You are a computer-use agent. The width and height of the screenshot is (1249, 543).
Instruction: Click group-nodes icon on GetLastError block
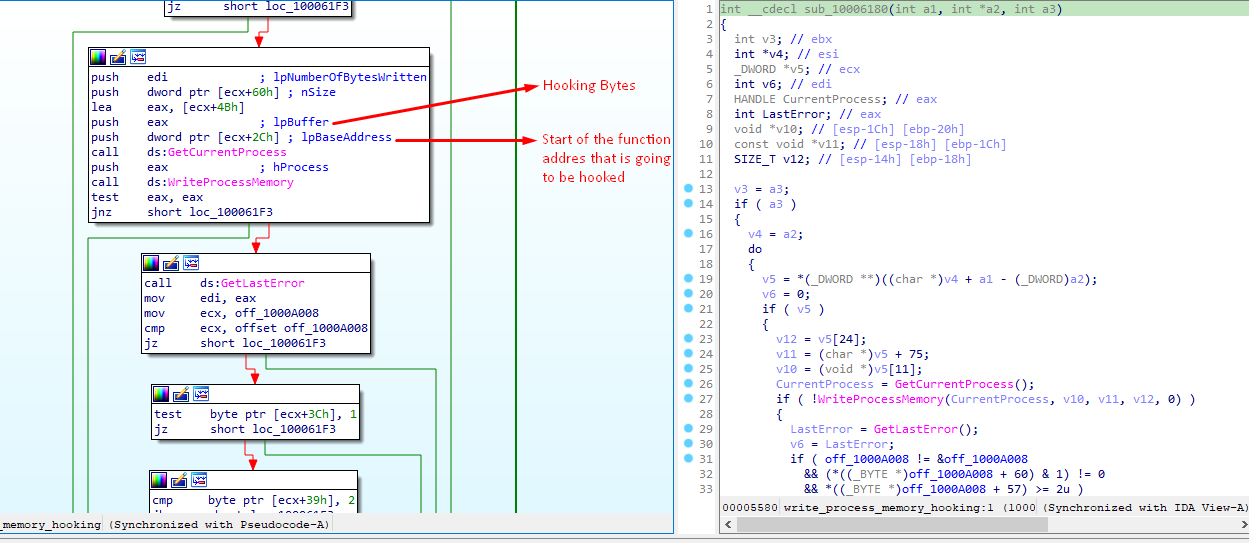pyautogui.click(x=191, y=263)
